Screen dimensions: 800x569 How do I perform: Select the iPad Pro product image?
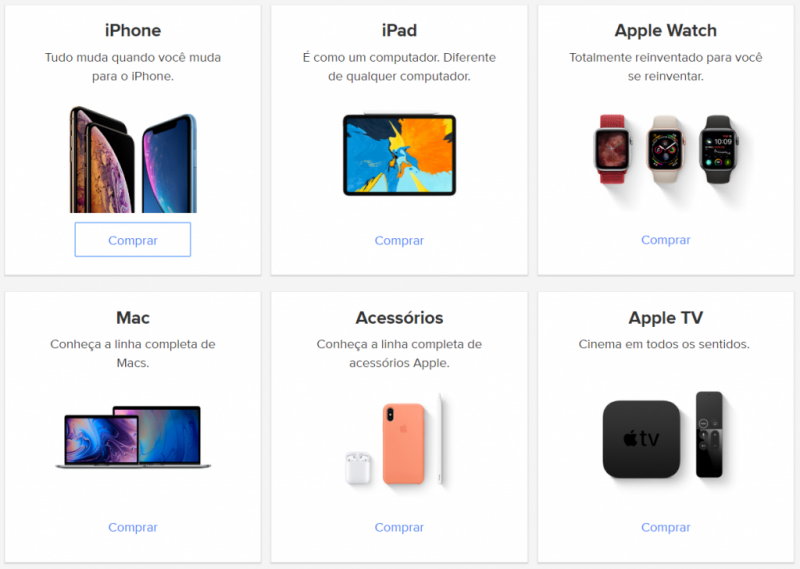click(399, 154)
